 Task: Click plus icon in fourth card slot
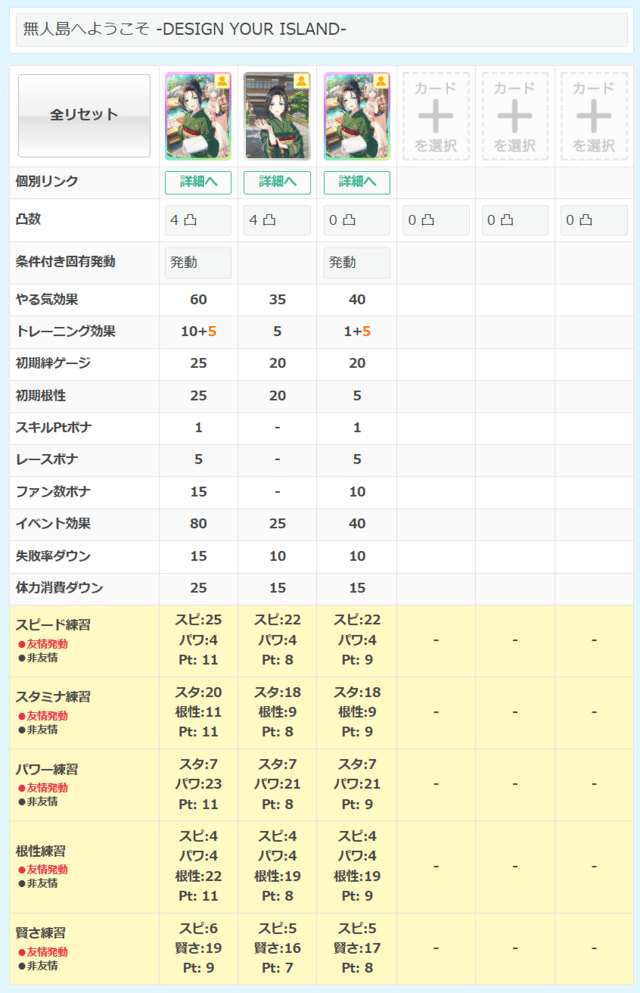436,116
